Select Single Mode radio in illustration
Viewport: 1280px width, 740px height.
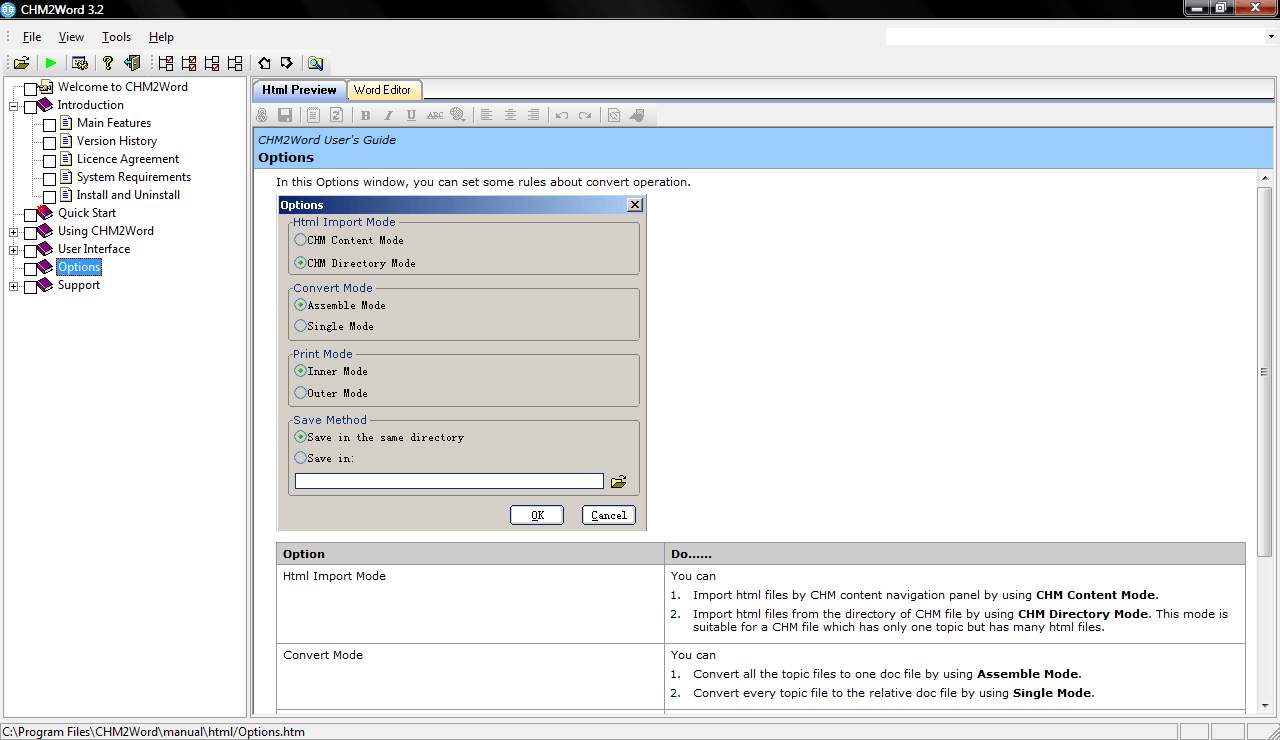coord(300,326)
